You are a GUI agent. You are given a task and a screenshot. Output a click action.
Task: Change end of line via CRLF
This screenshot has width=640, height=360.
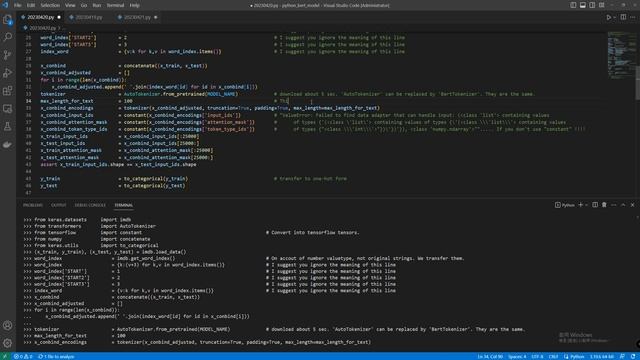pyautogui.click(x=553, y=356)
